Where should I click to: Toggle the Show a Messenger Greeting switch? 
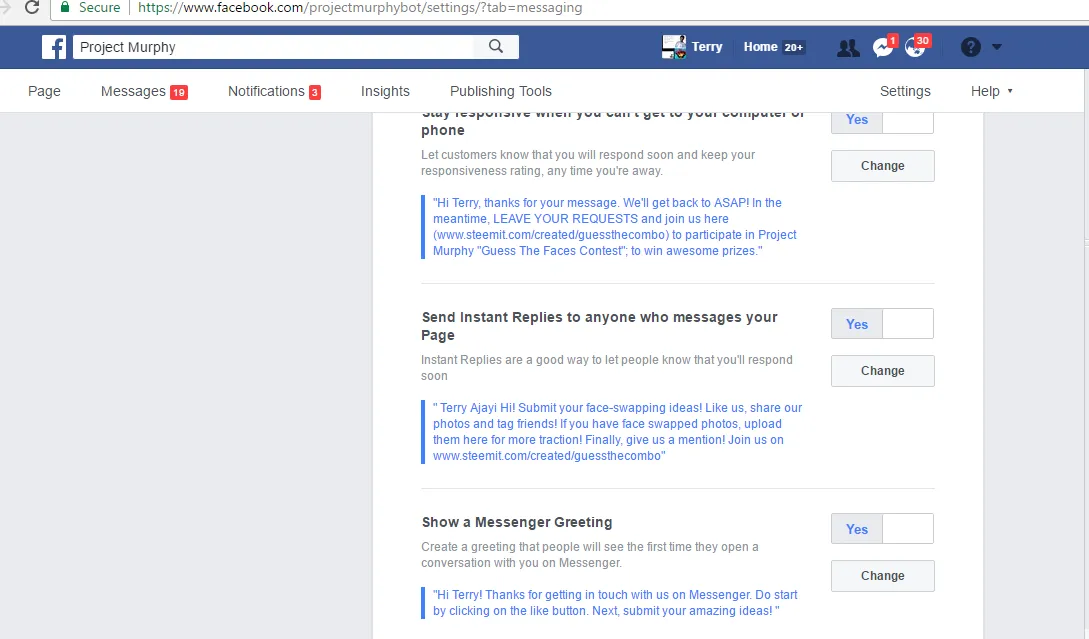[x=882, y=529]
